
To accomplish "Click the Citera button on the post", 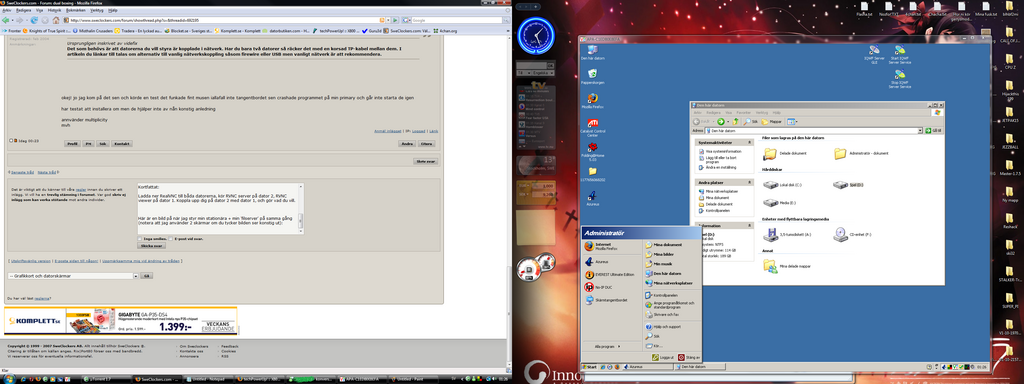I will pyautogui.click(x=426, y=143).
